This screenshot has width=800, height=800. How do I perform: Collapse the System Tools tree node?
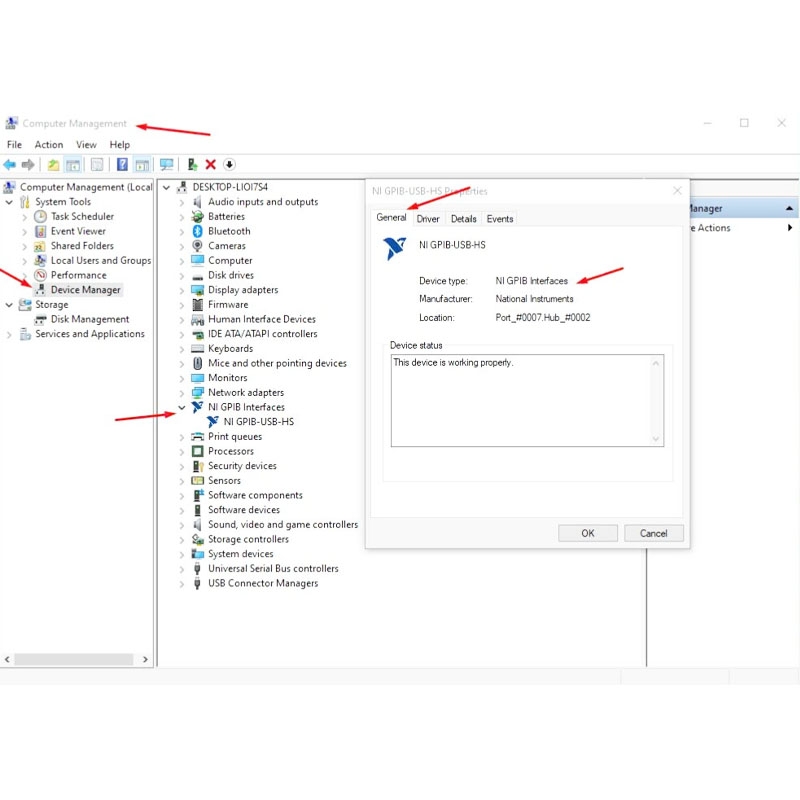click(9, 202)
